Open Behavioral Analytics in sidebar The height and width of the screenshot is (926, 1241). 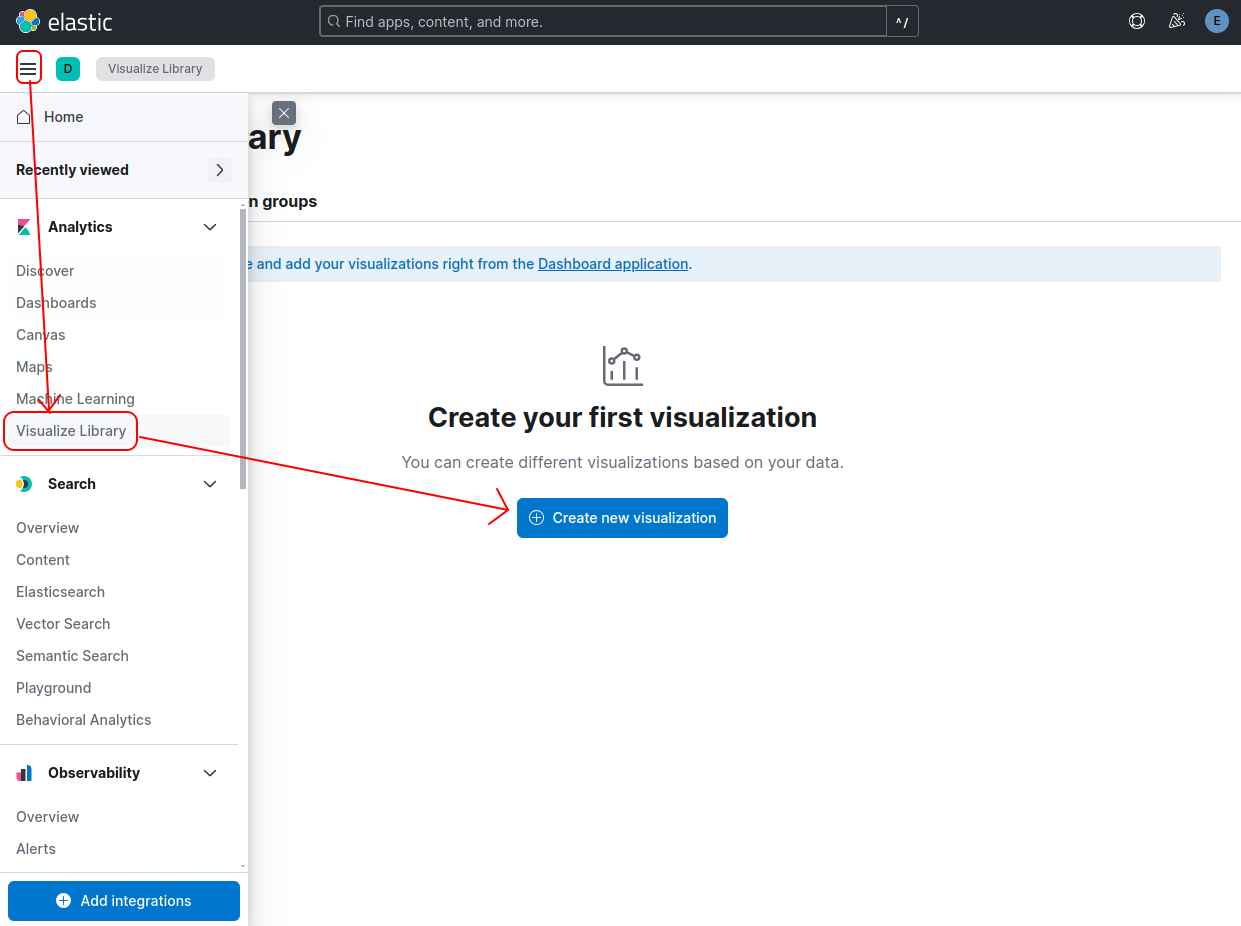tap(84, 720)
